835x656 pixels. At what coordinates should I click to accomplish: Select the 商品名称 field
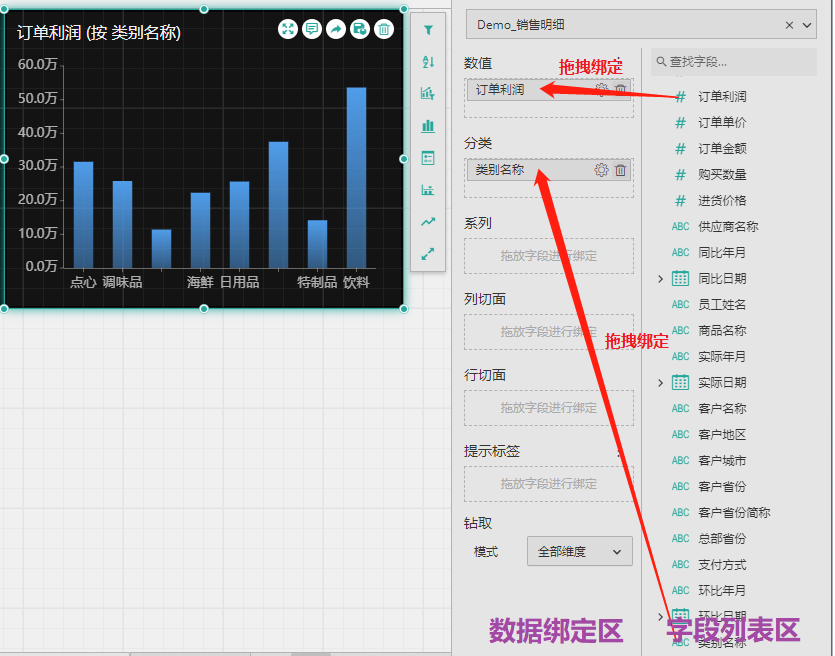pos(722,331)
